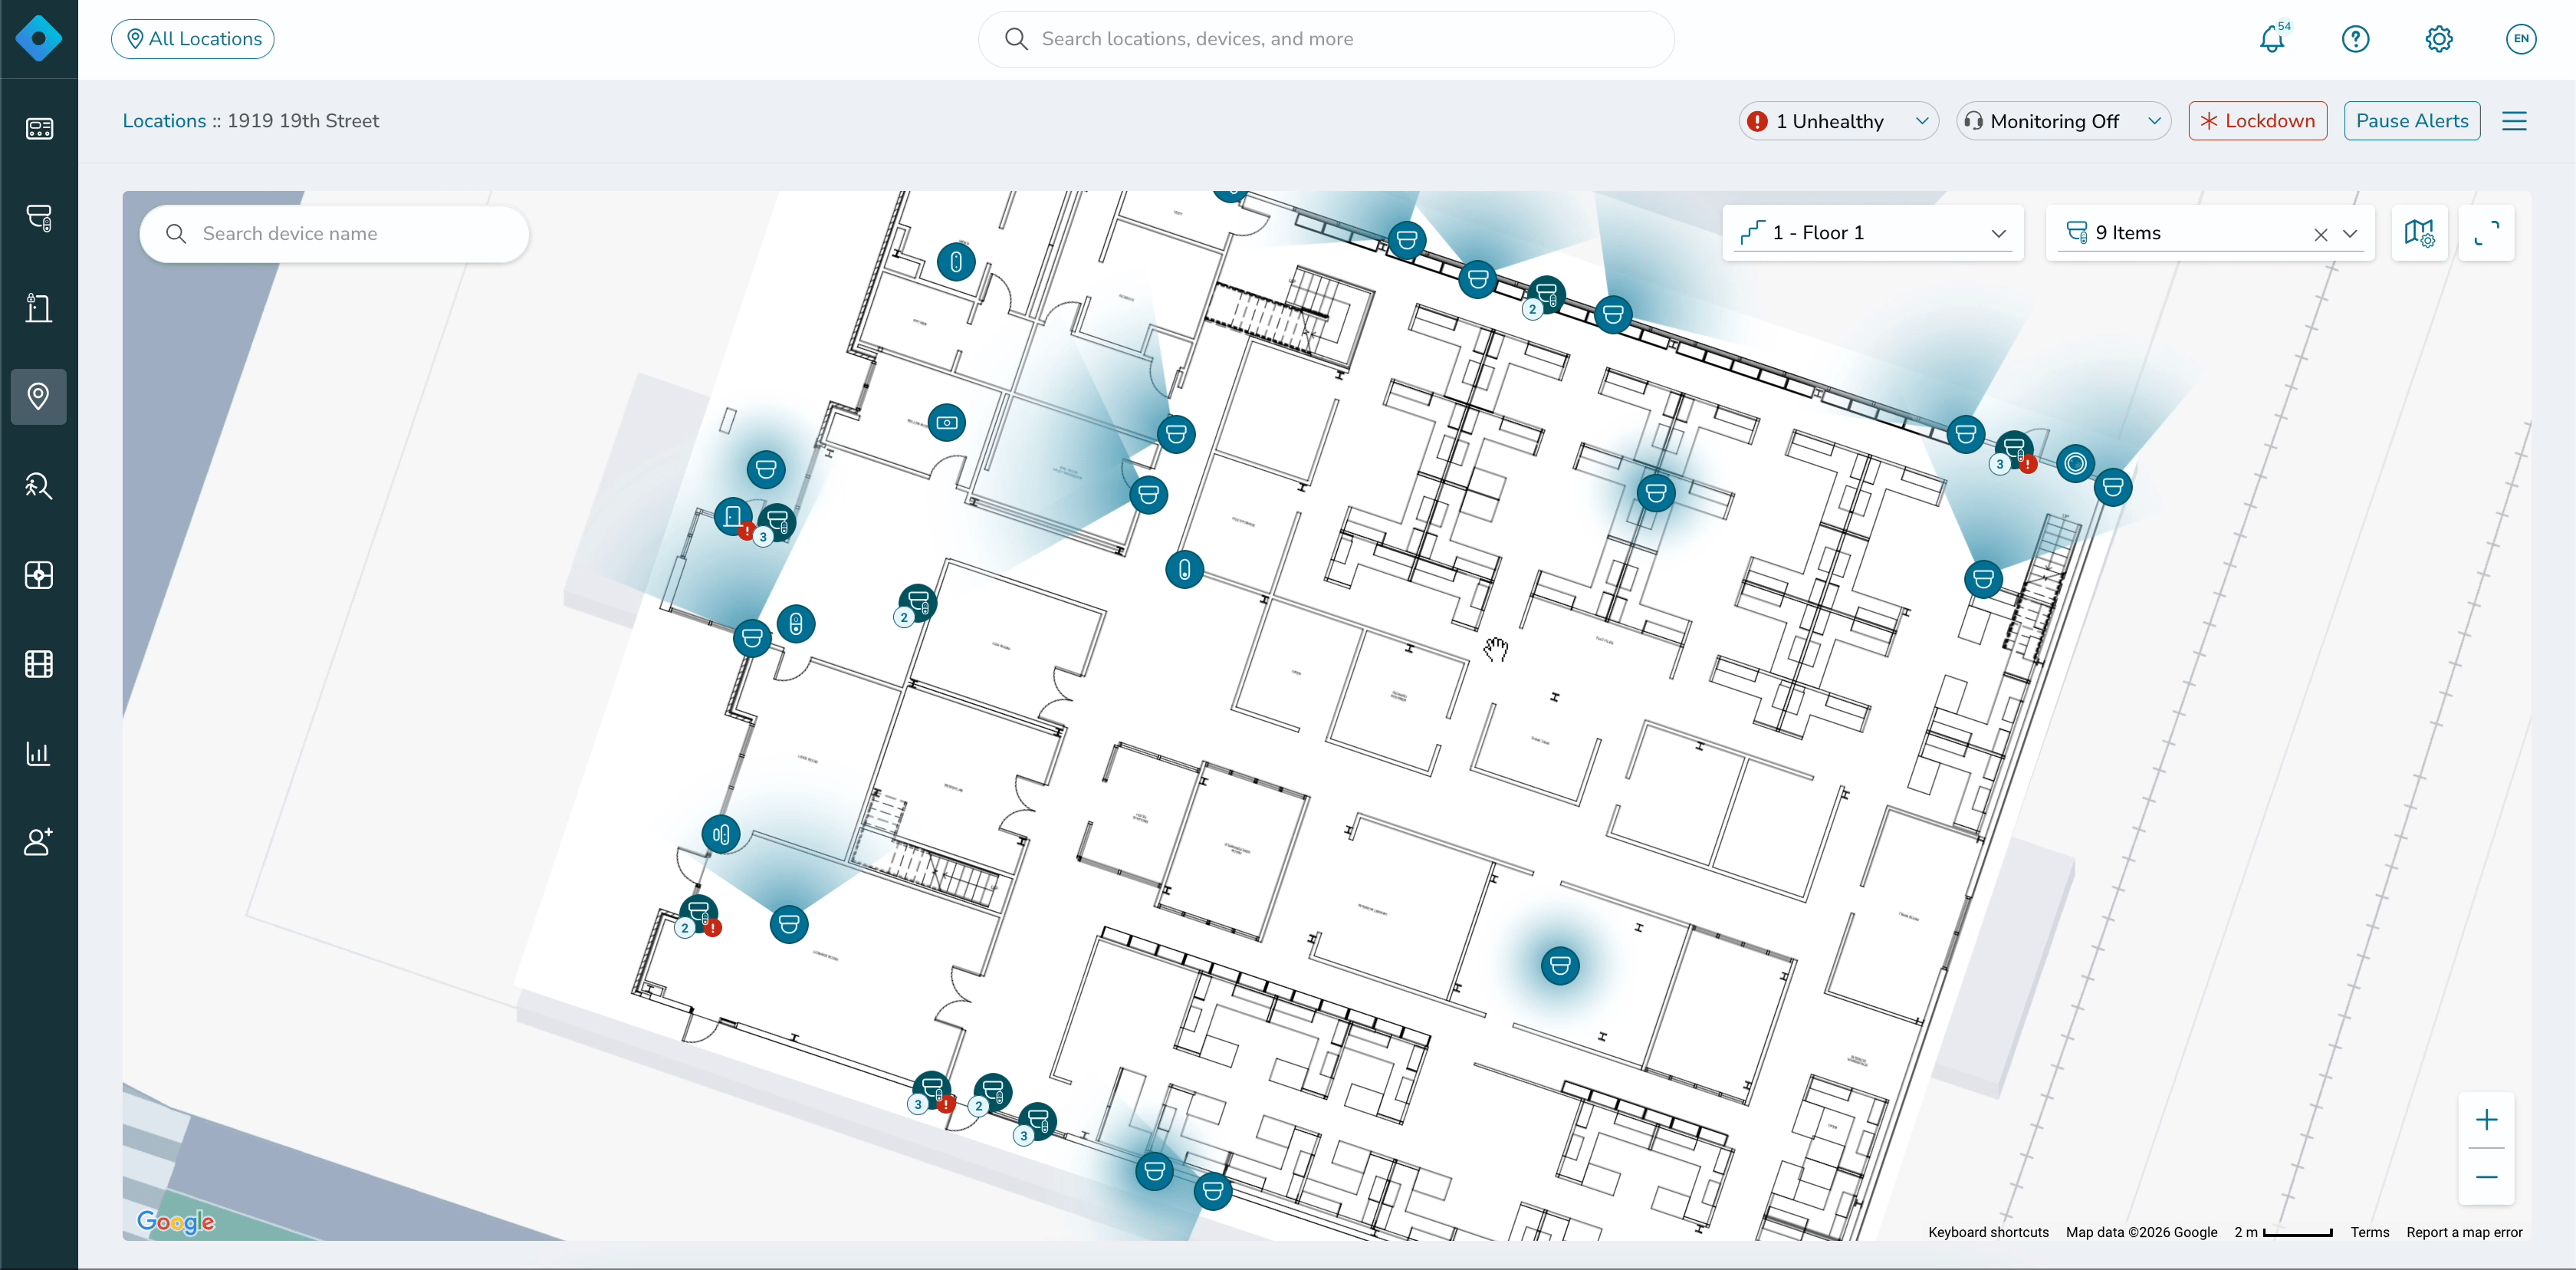Open the notifications bell icon

point(2272,39)
